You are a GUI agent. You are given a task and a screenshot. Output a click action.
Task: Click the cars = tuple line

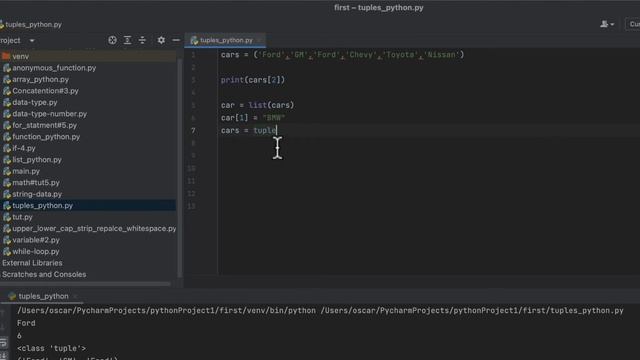[249, 131]
